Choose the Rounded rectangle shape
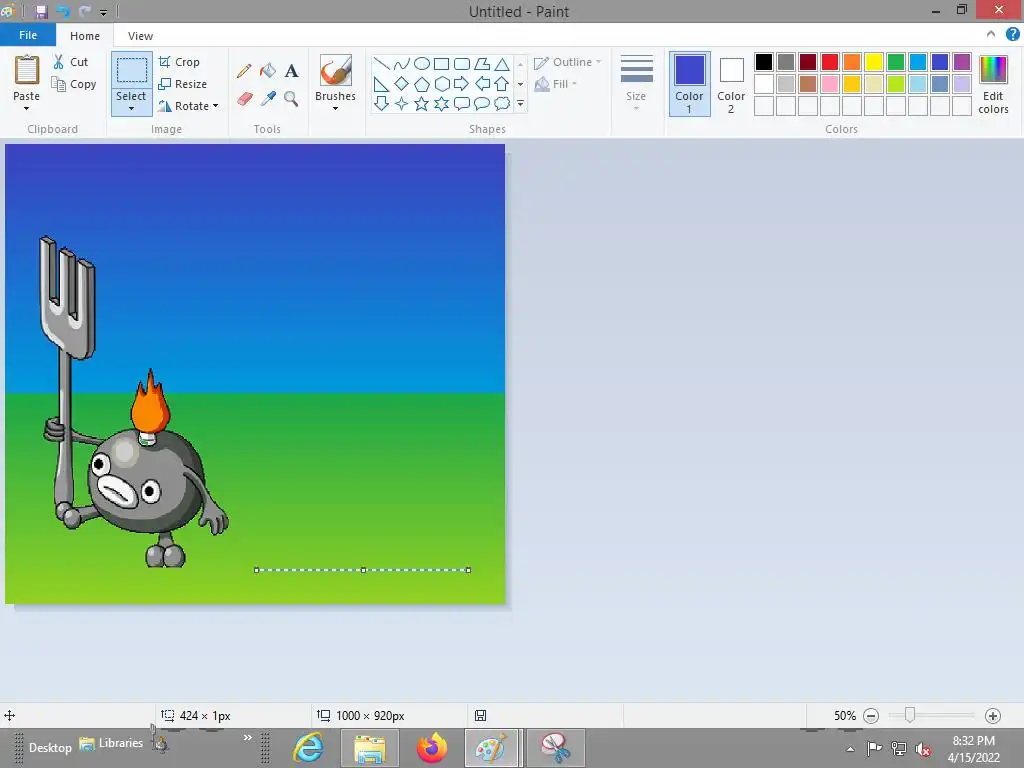 click(x=462, y=64)
